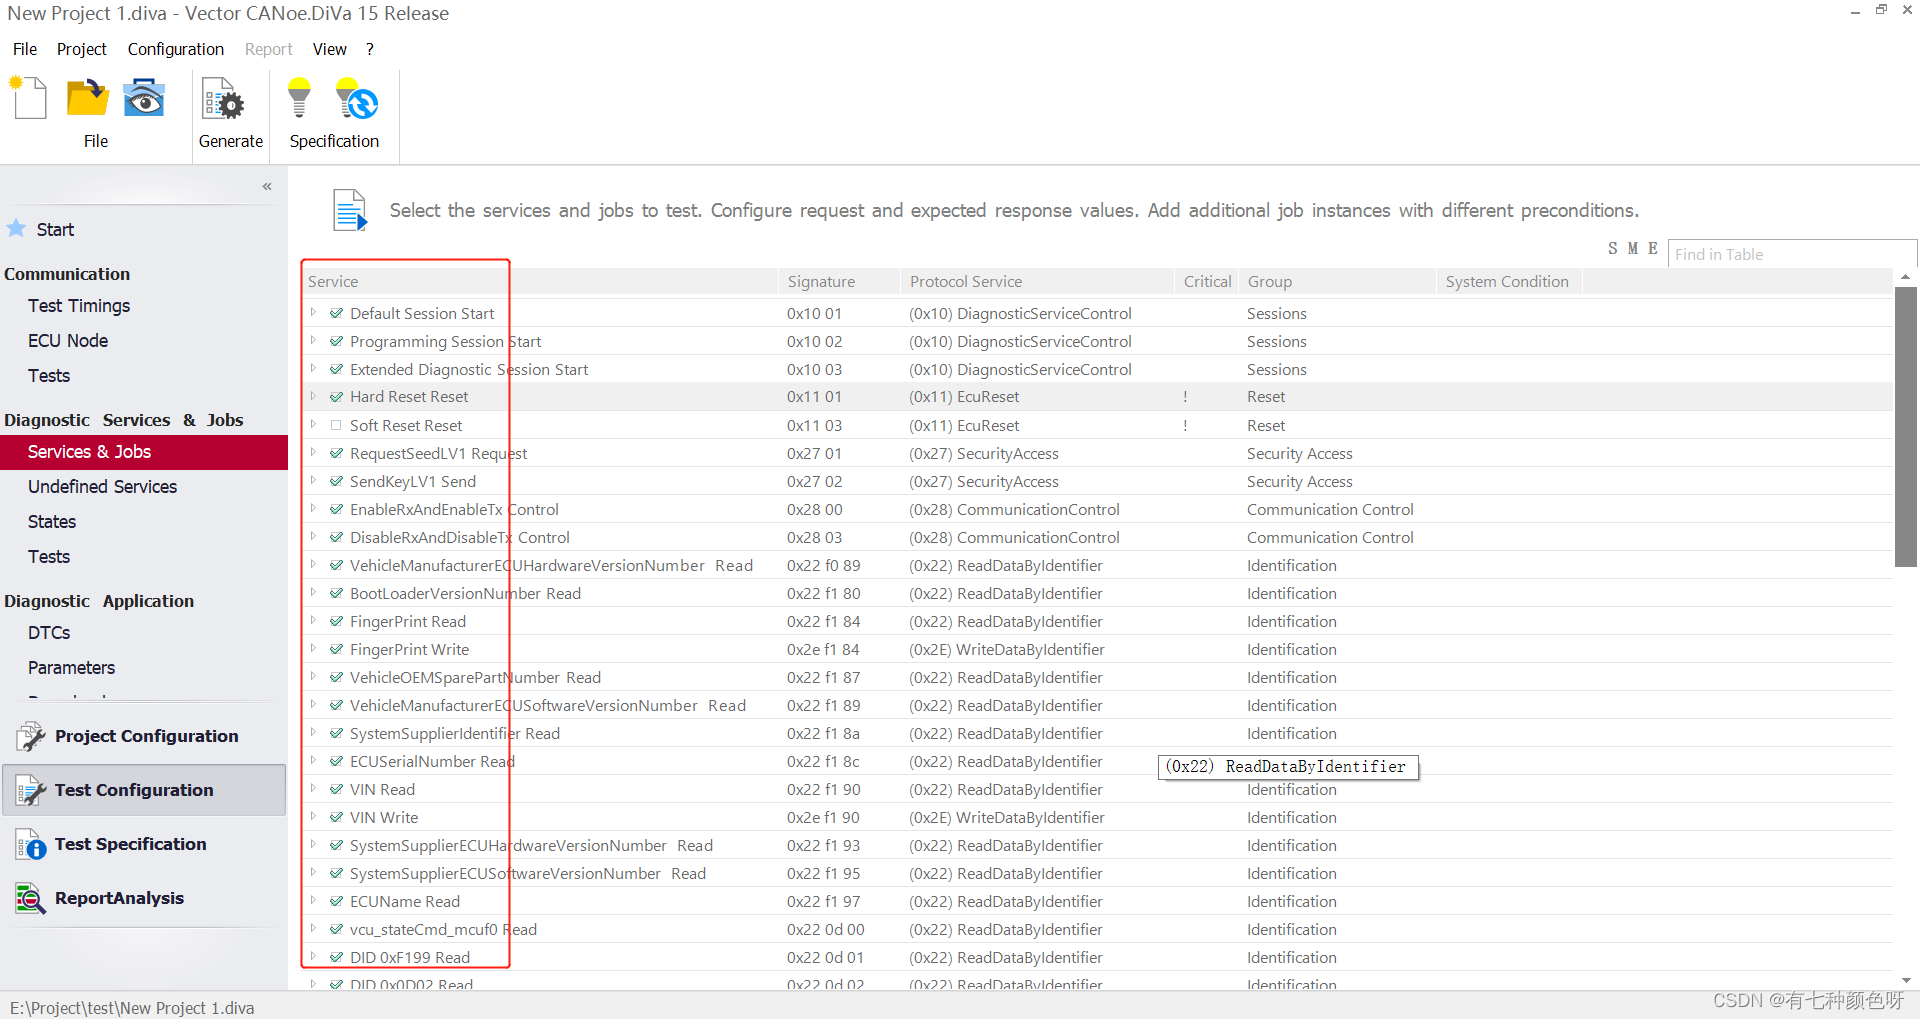The image size is (1920, 1019).
Task: Open the View menu
Action: (x=330, y=49)
